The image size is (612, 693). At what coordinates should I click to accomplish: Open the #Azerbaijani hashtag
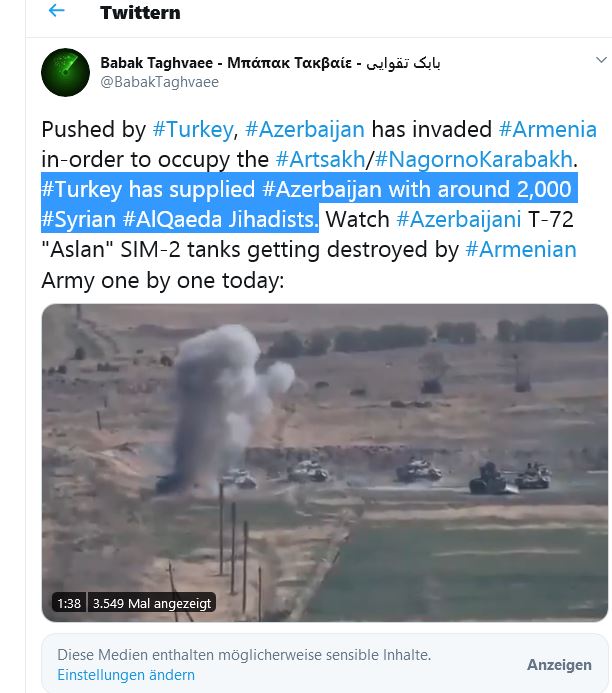459,219
